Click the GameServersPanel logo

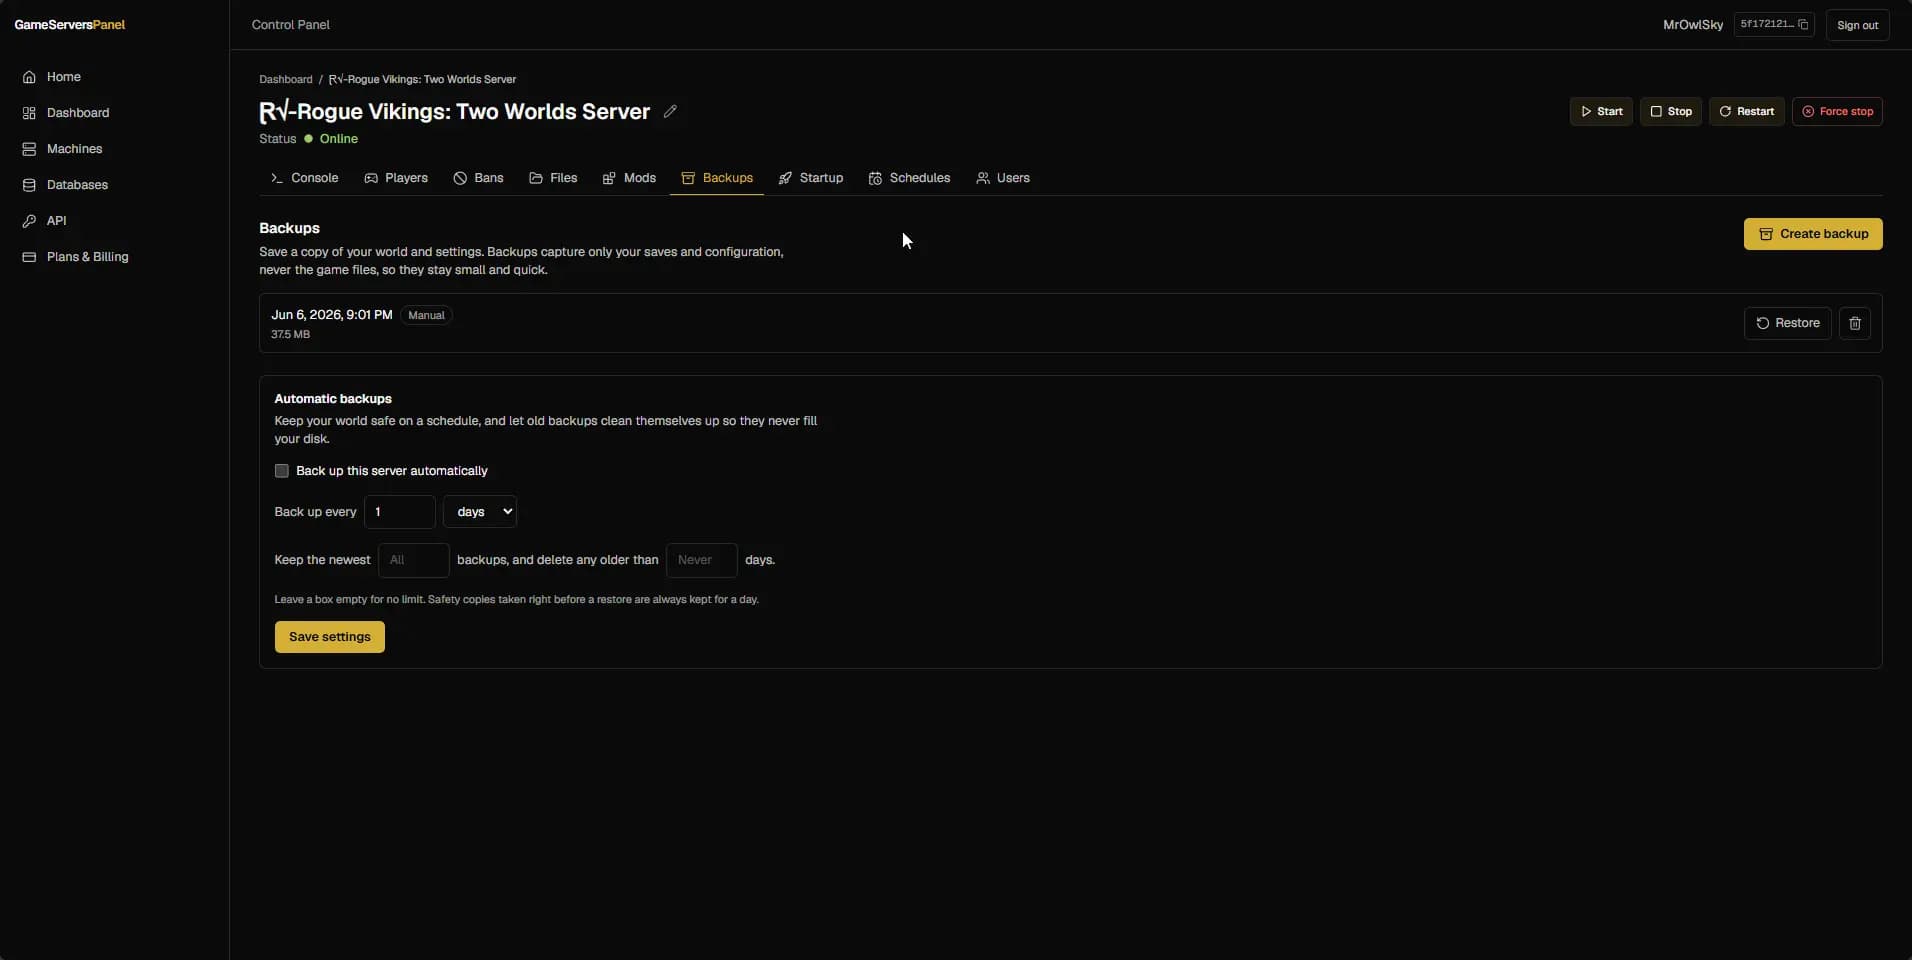tap(70, 25)
